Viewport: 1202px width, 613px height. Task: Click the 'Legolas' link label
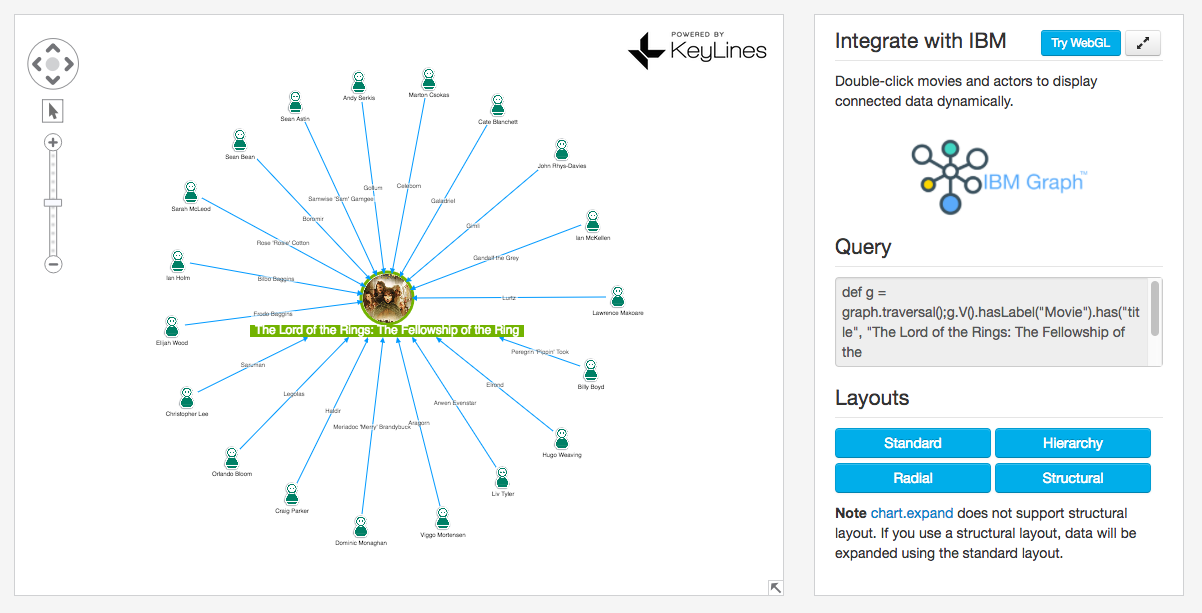click(x=293, y=393)
